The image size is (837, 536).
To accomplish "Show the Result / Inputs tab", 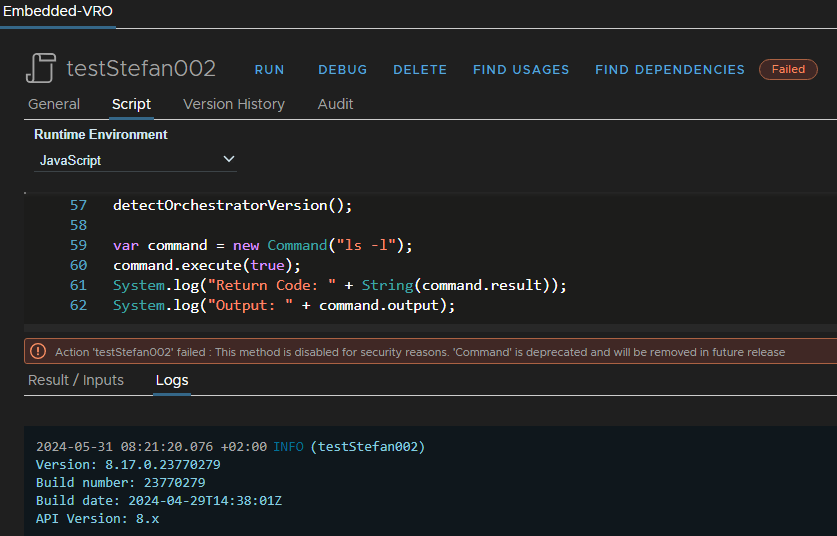I will tap(76, 380).
